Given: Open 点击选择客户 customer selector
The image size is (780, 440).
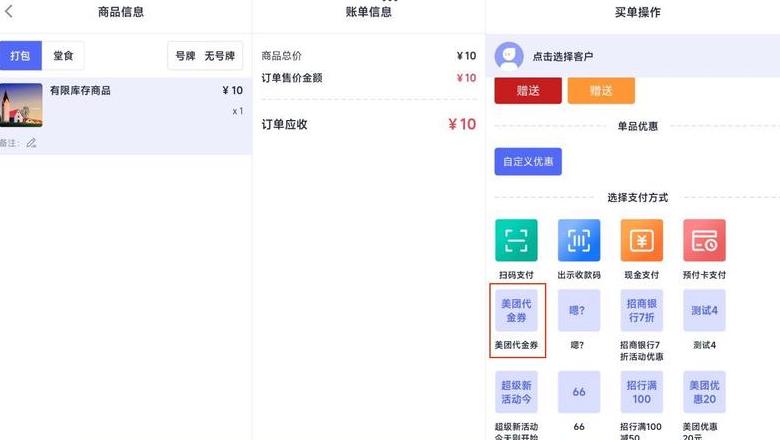Looking at the screenshot, I should [x=563, y=57].
